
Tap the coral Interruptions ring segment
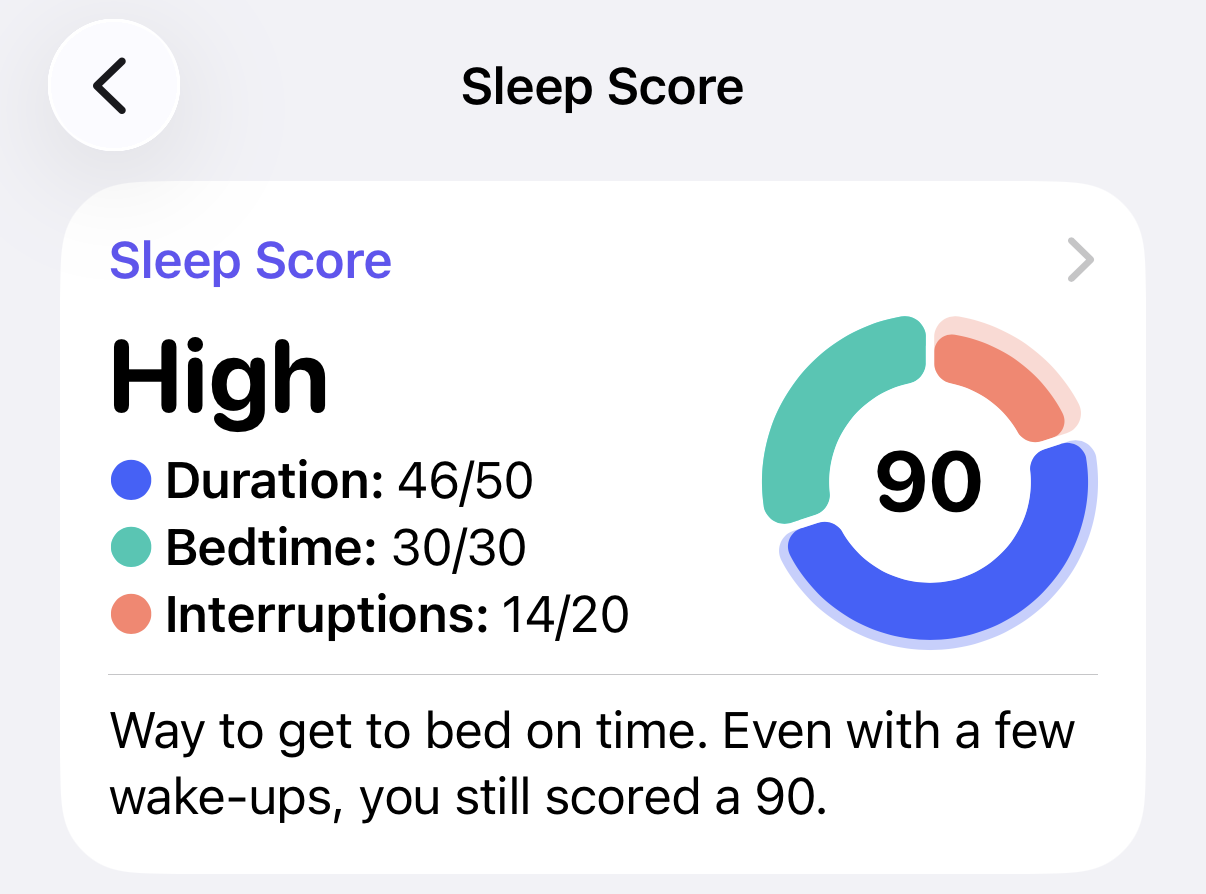click(x=1000, y=380)
